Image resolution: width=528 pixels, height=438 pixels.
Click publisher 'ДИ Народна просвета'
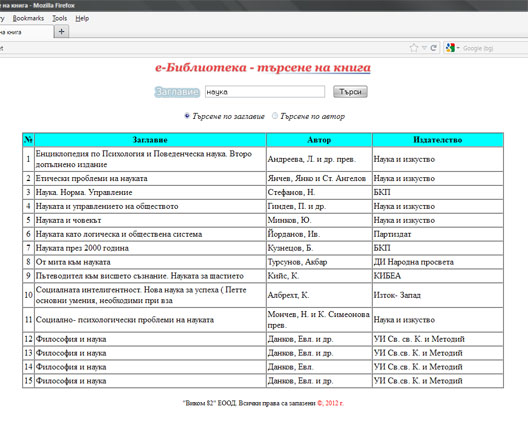(414, 262)
